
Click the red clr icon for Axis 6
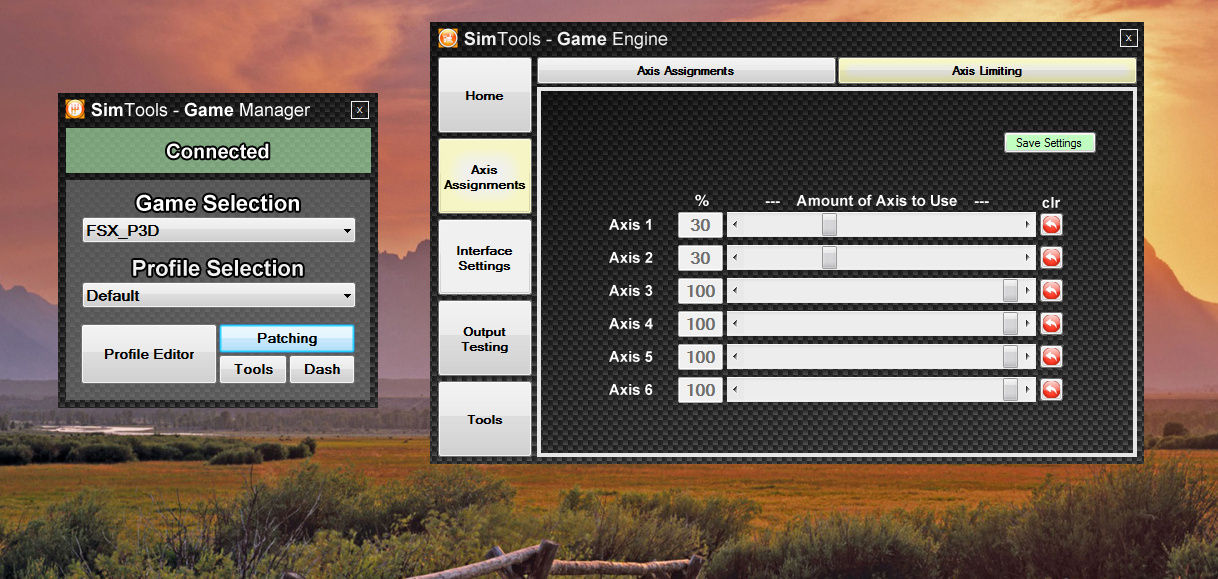click(1051, 390)
